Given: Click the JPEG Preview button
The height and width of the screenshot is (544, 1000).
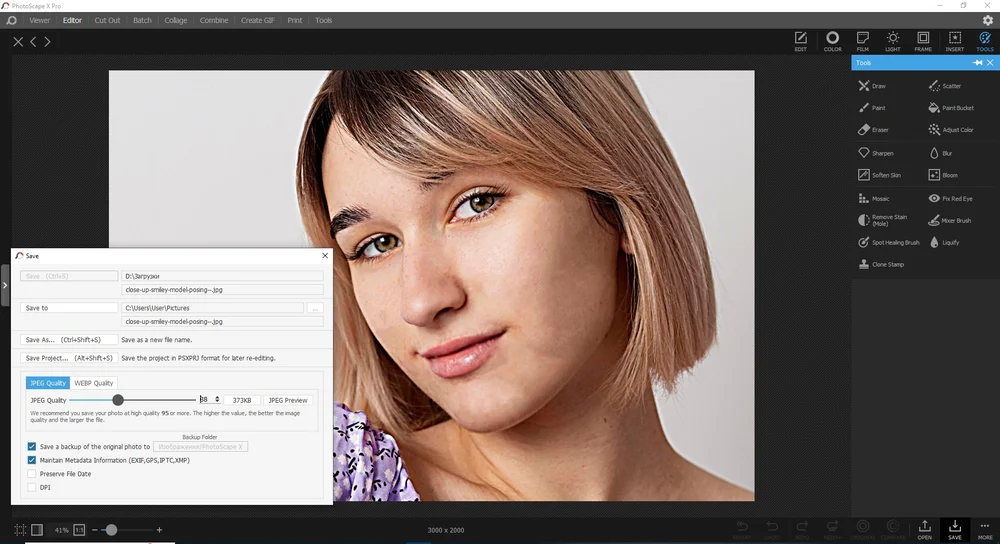Looking at the screenshot, I should pyautogui.click(x=288, y=400).
